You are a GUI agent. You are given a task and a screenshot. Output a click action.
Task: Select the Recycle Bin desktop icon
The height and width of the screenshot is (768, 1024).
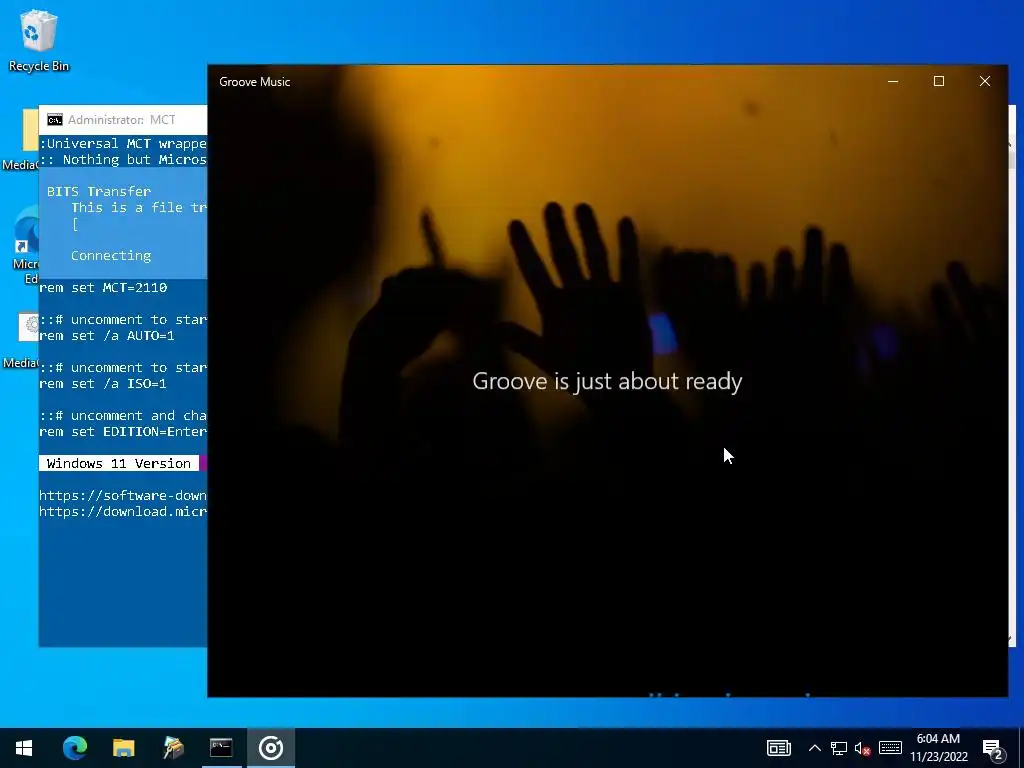(x=39, y=40)
